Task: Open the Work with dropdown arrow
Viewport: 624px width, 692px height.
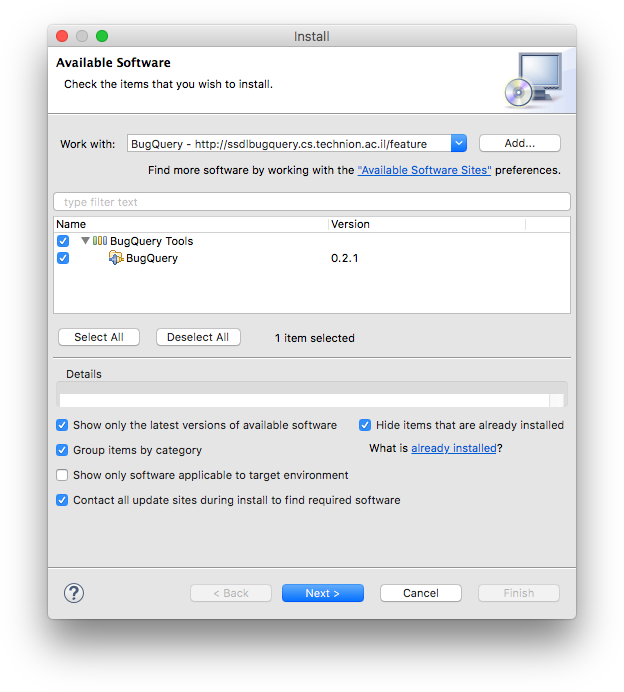Action: coord(459,143)
